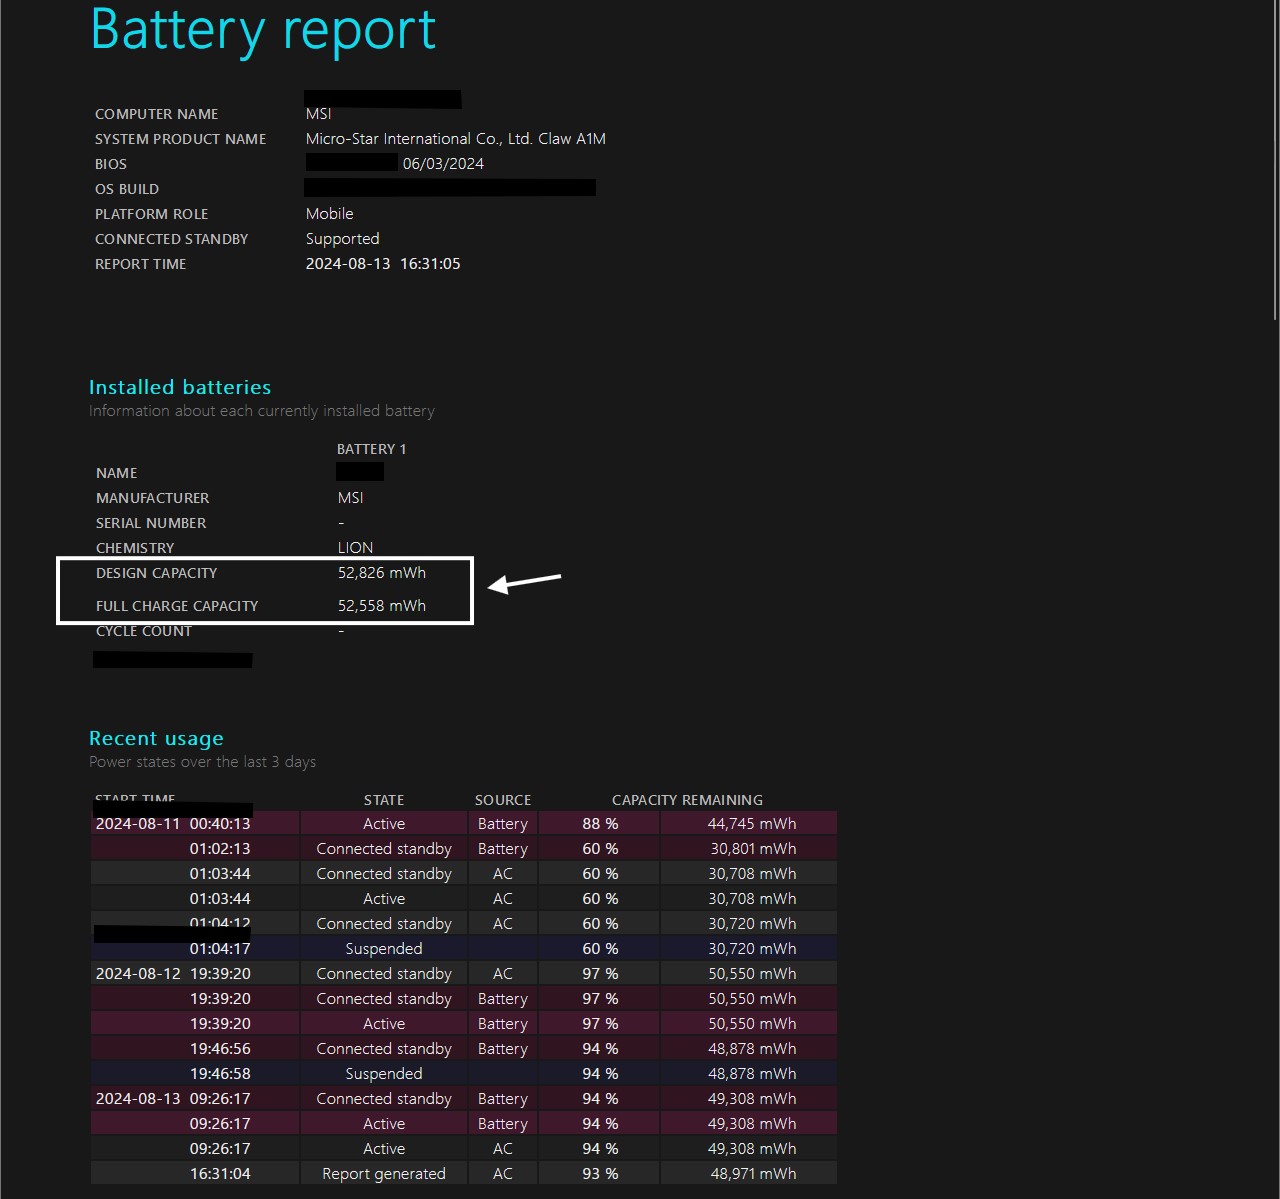This screenshot has height=1199, width=1280.
Task: Click the vertical scrollbar thumb at the right edge
Action: click(1275, 160)
